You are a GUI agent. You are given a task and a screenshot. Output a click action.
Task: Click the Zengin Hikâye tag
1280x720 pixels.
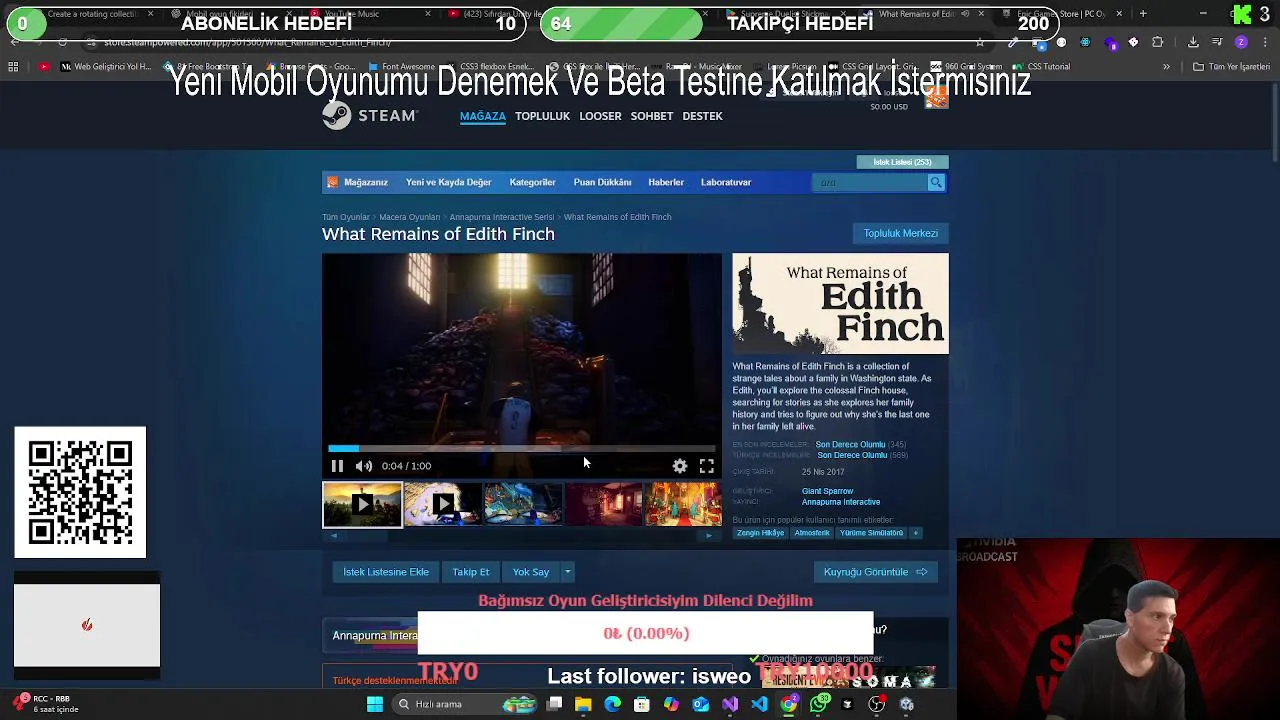pos(761,533)
